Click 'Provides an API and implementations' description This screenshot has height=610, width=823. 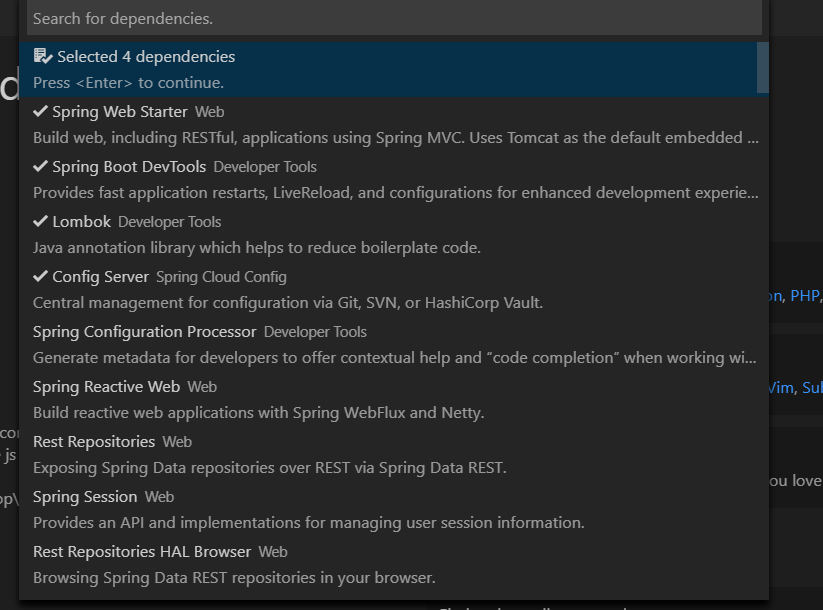pyautogui.click(x=309, y=523)
